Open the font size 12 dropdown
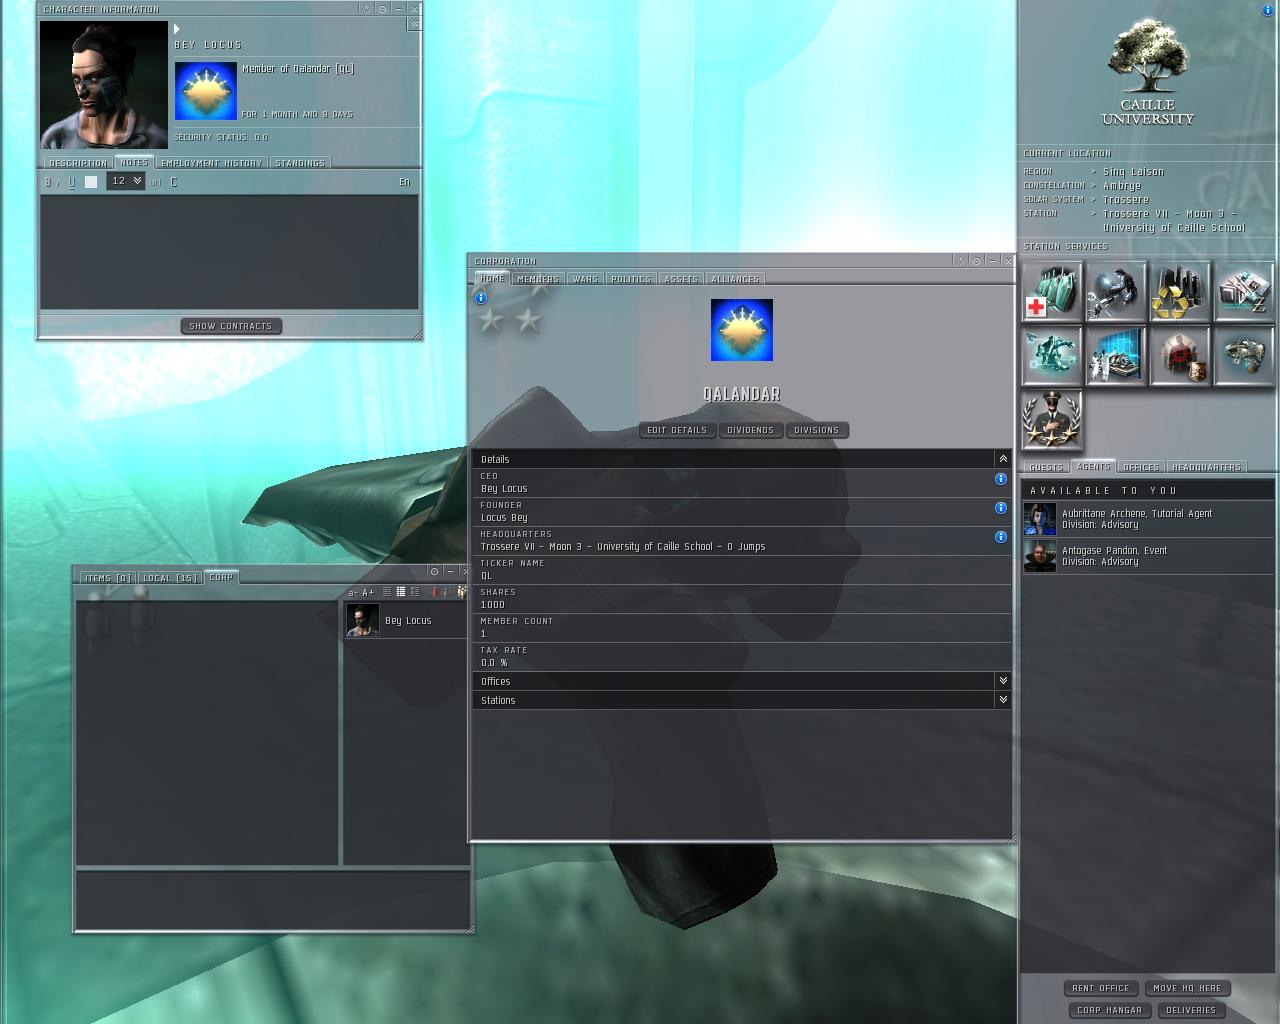The image size is (1280, 1024). (x=125, y=181)
